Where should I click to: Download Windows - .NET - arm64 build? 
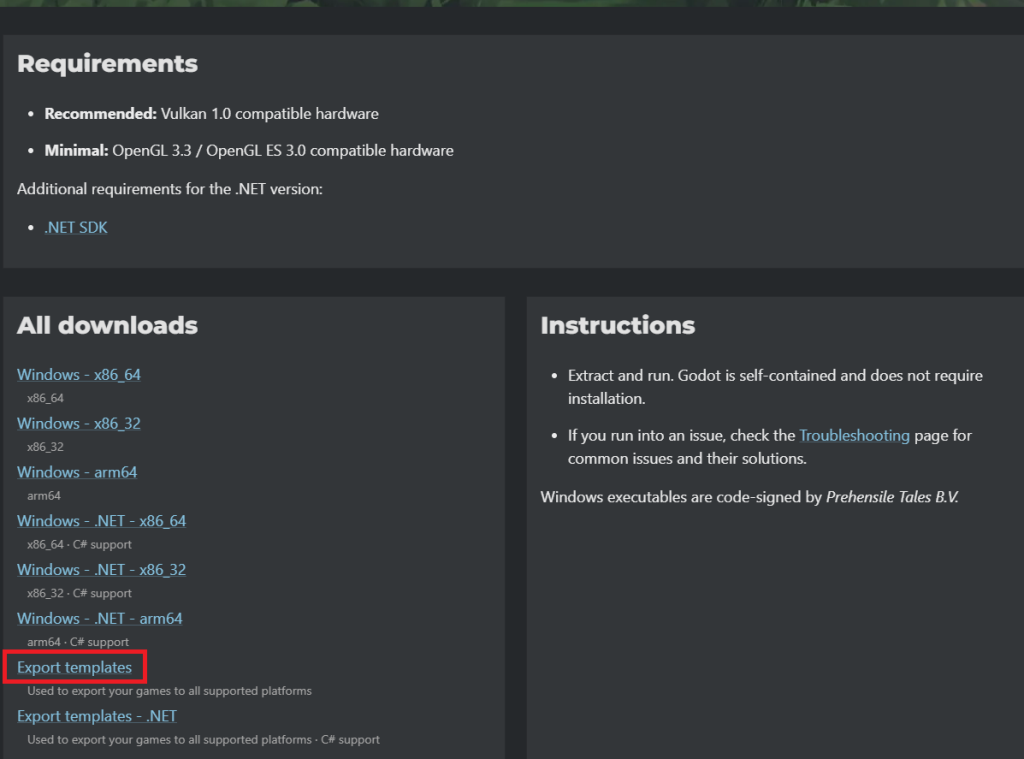[x=99, y=618]
